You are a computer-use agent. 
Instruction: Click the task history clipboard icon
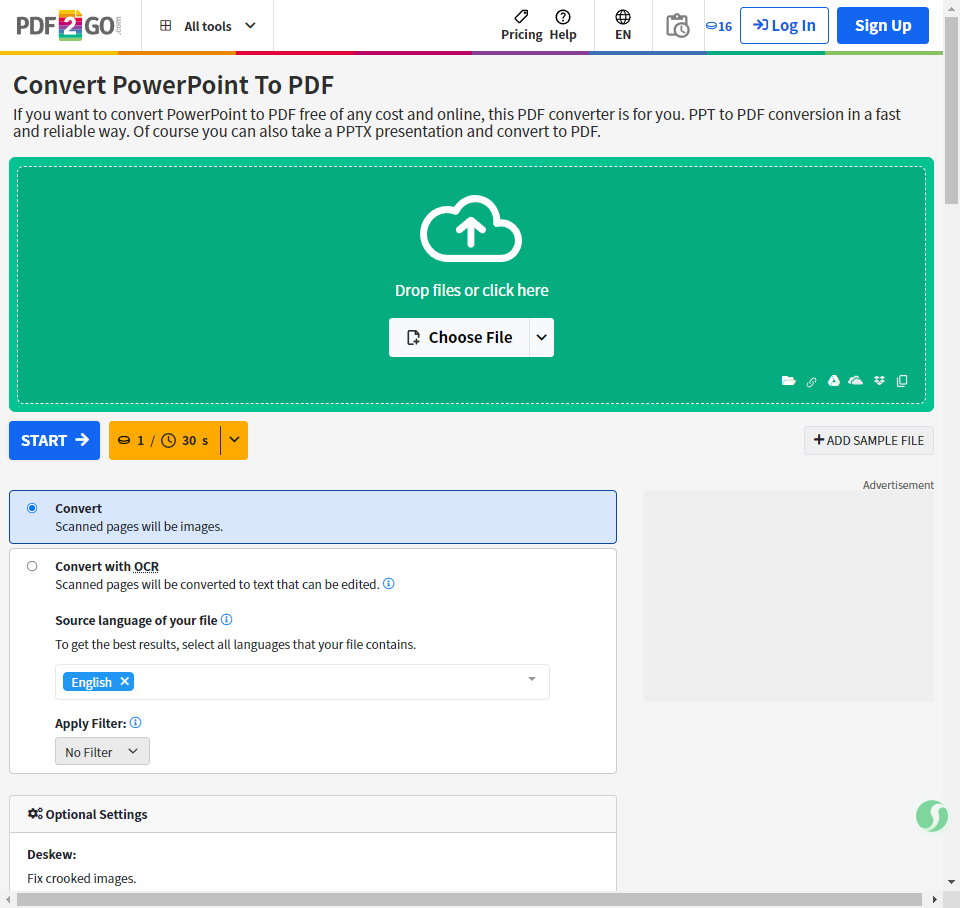tap(678, 26)
